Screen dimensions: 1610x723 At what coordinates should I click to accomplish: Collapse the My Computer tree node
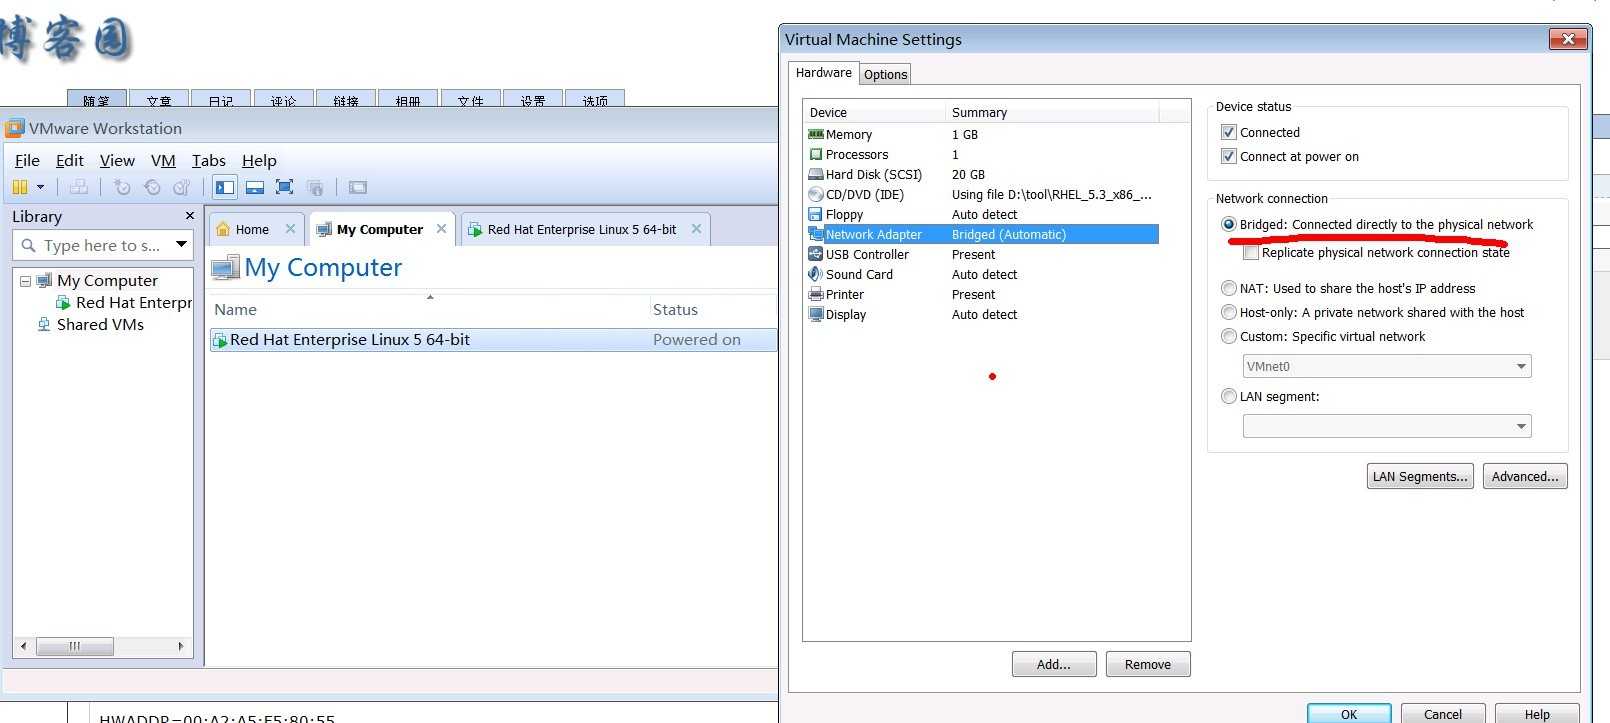[25, 281]
